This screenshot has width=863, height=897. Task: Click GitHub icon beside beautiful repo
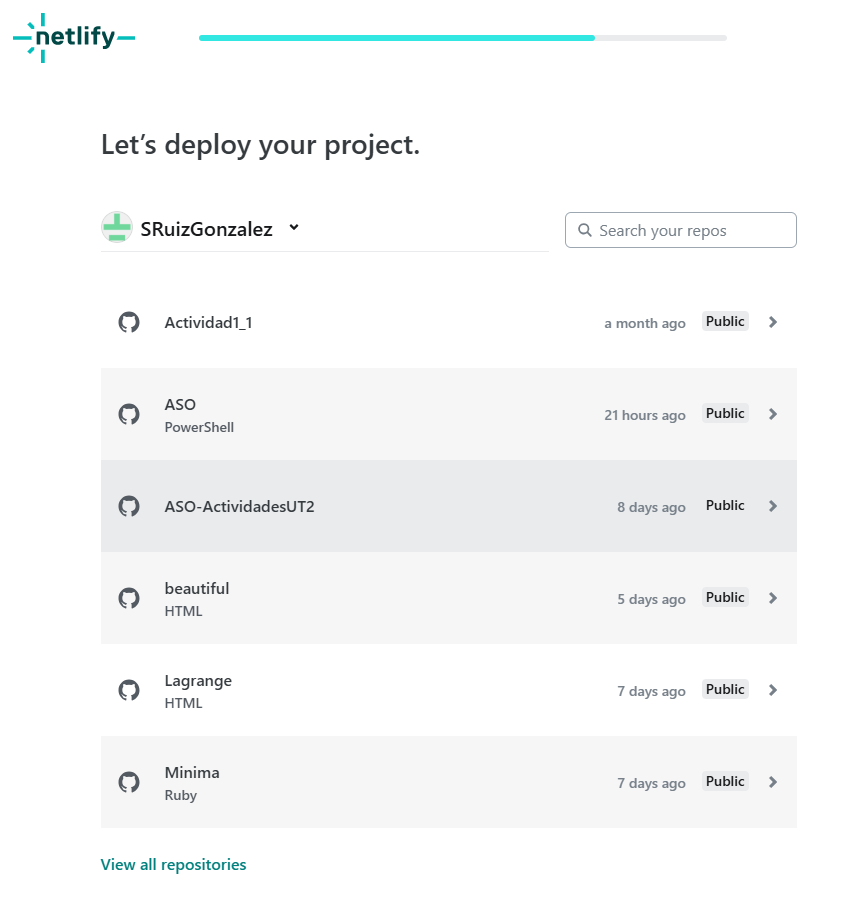(x=129, y=598)
